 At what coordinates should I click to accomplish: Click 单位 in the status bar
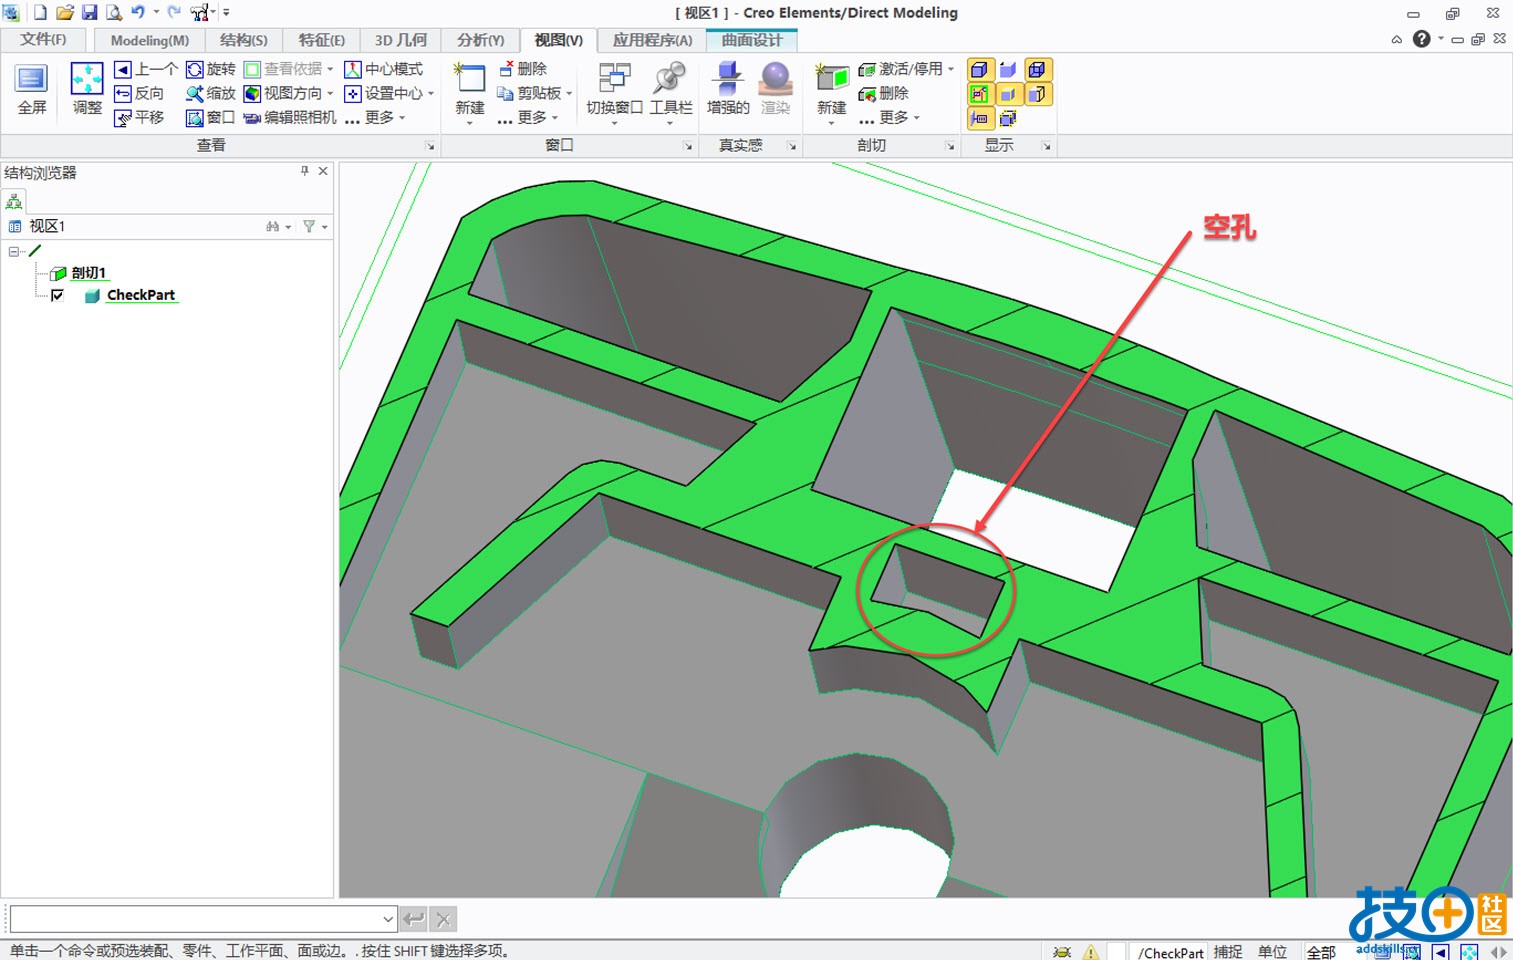pos(1272,952)
